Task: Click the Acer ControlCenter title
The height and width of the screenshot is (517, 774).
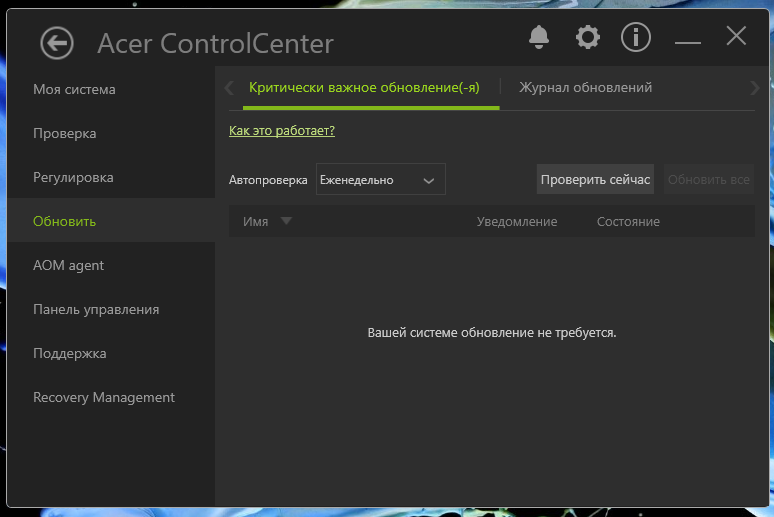Action: [x=215, y=43]
